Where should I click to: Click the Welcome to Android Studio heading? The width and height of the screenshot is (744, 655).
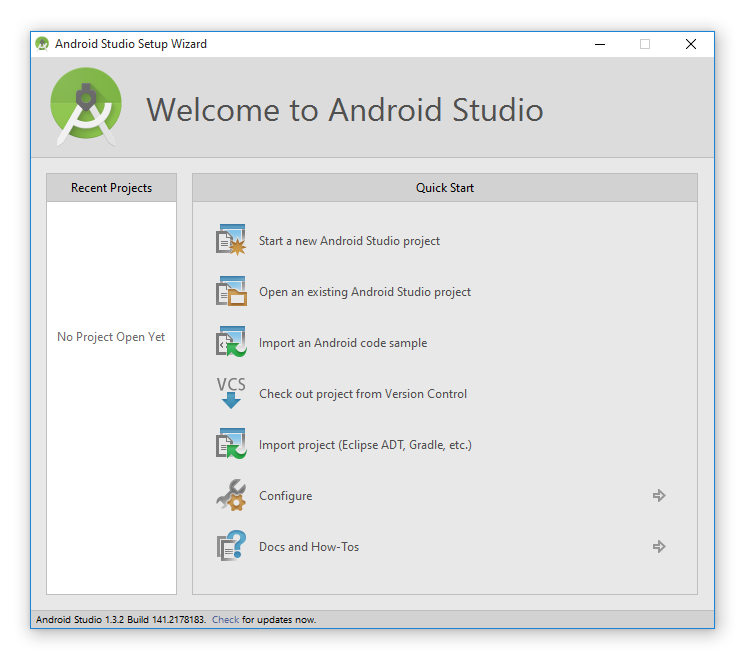click(345, 110)
